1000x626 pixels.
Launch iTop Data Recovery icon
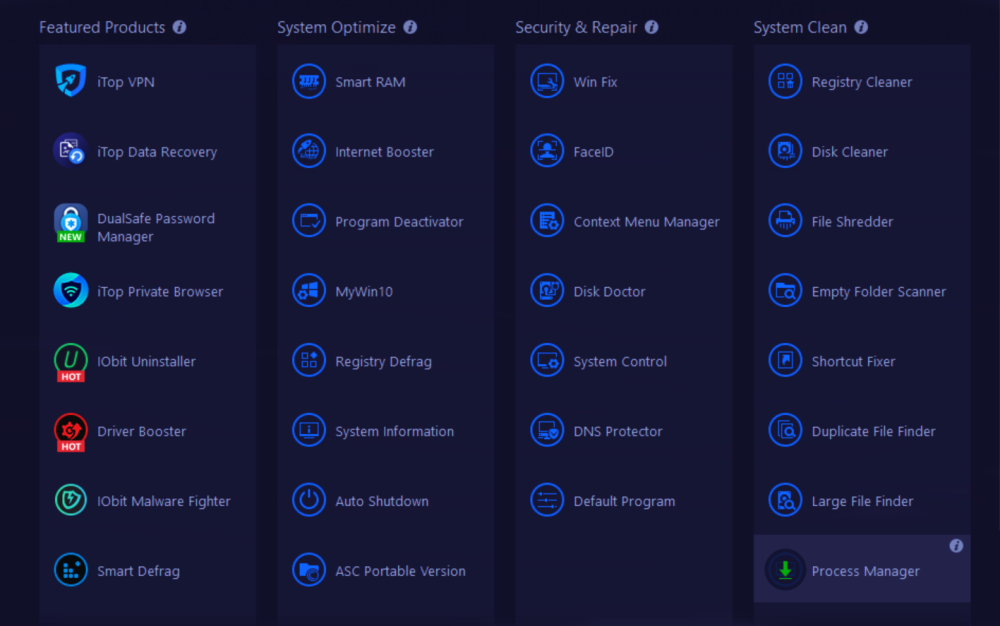click(x=70, y=150)
